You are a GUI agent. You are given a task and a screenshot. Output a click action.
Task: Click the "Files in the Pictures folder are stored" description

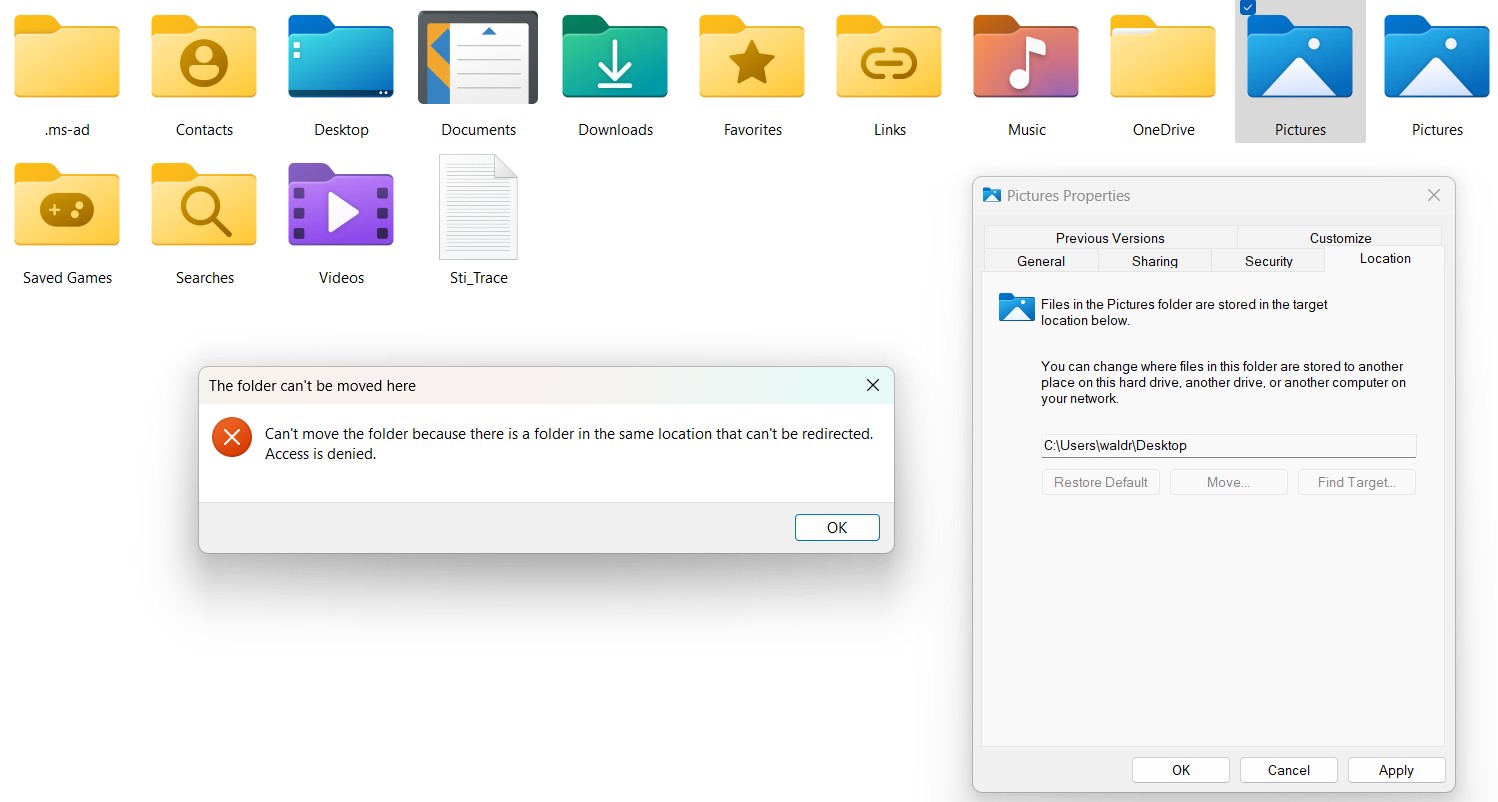(x=1184, y=312)
